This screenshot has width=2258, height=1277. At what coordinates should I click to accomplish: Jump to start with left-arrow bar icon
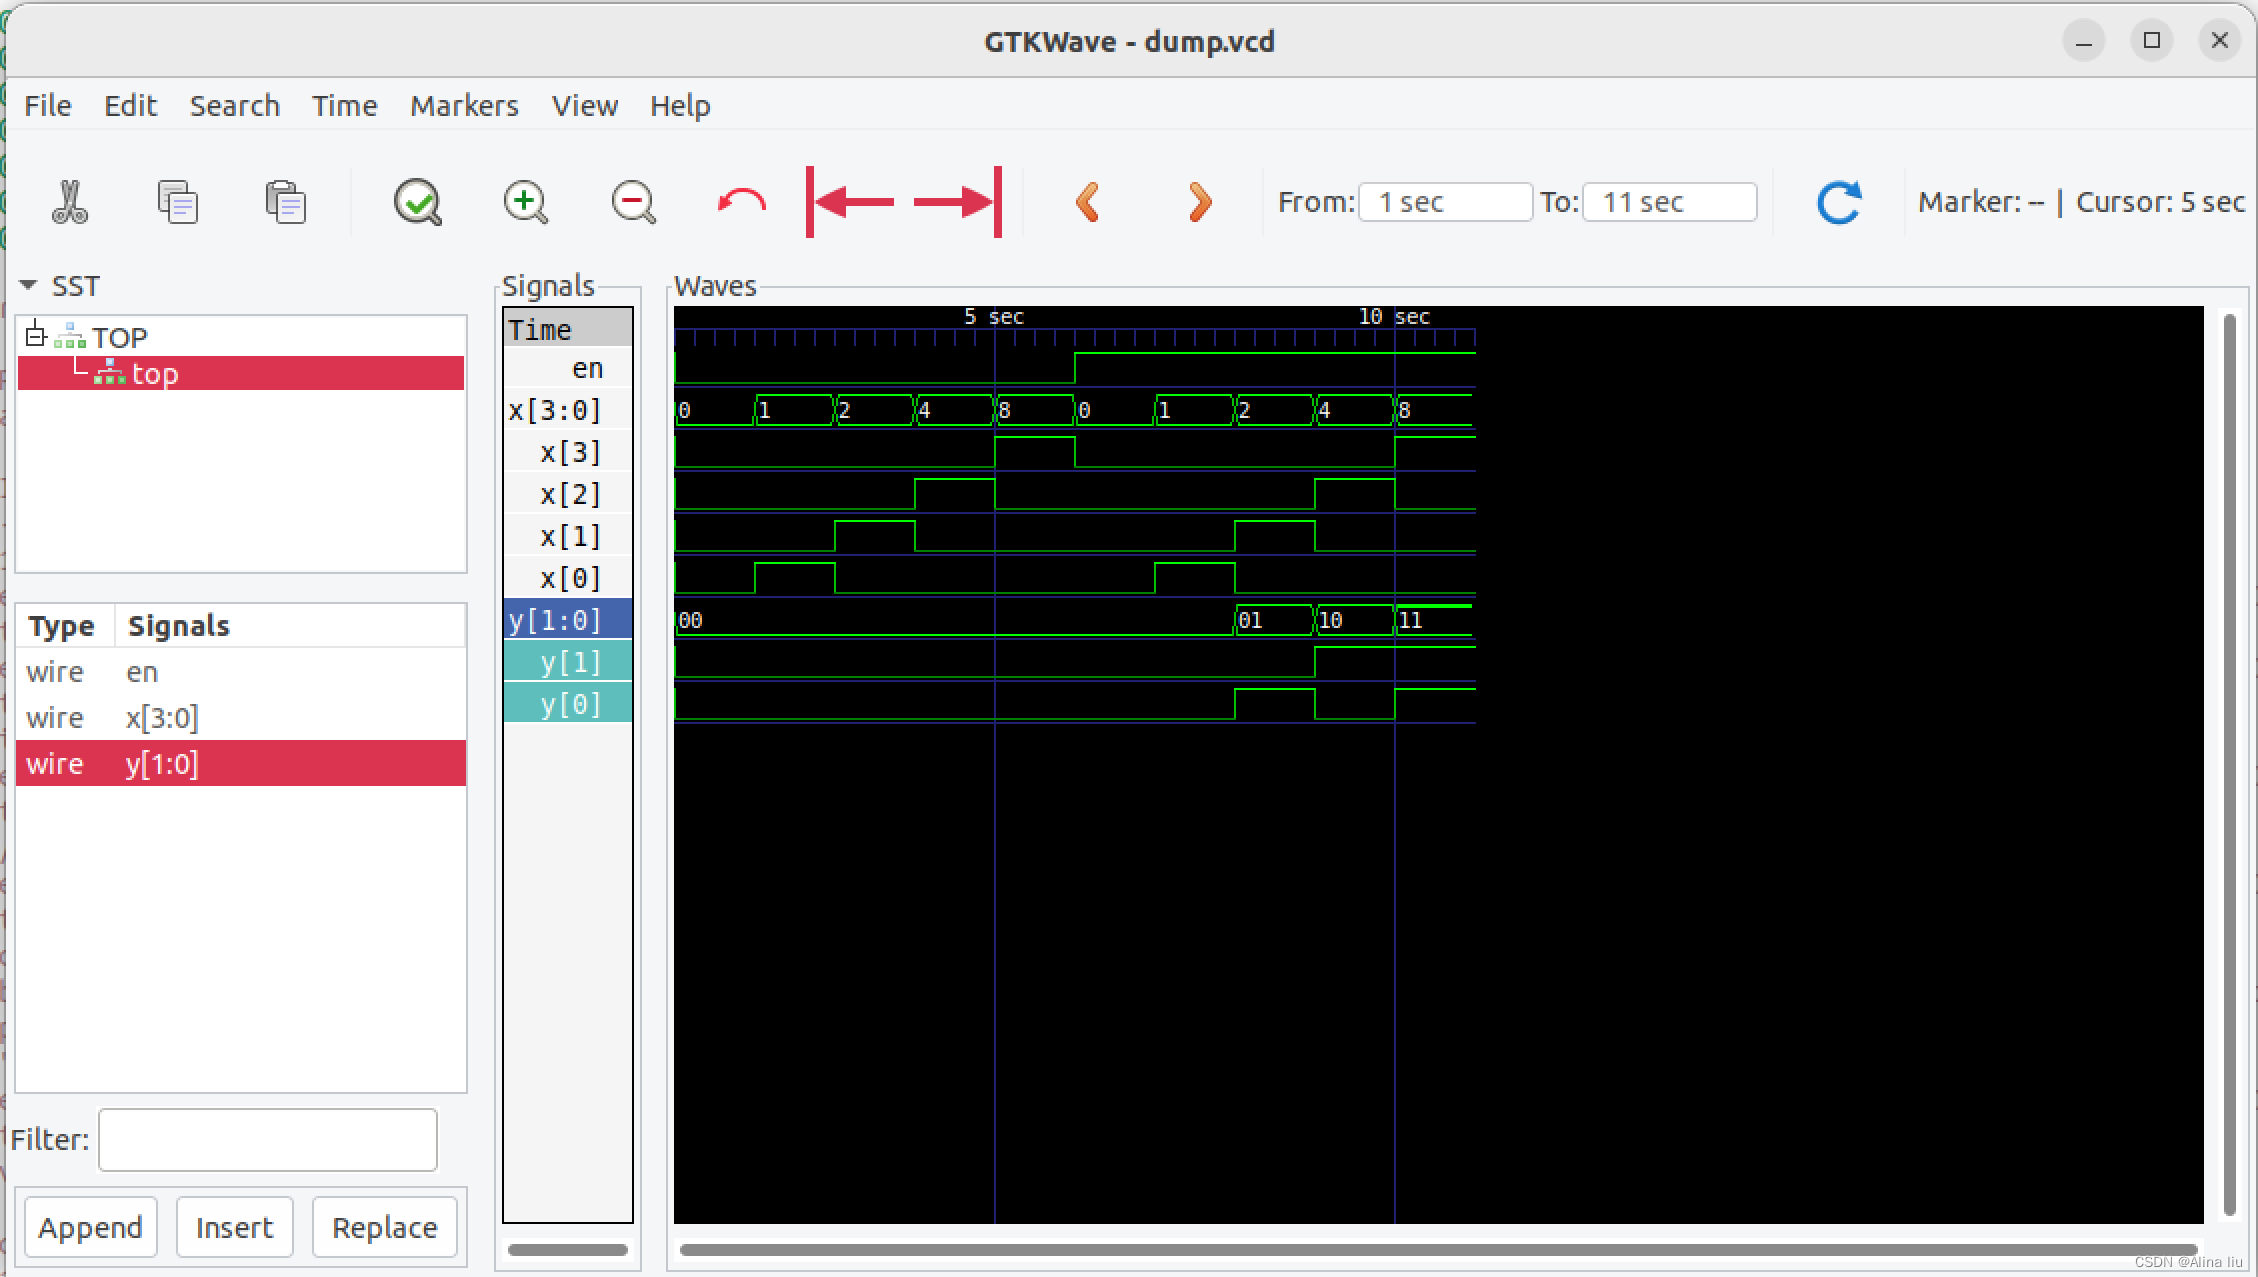tap(850, 202)
